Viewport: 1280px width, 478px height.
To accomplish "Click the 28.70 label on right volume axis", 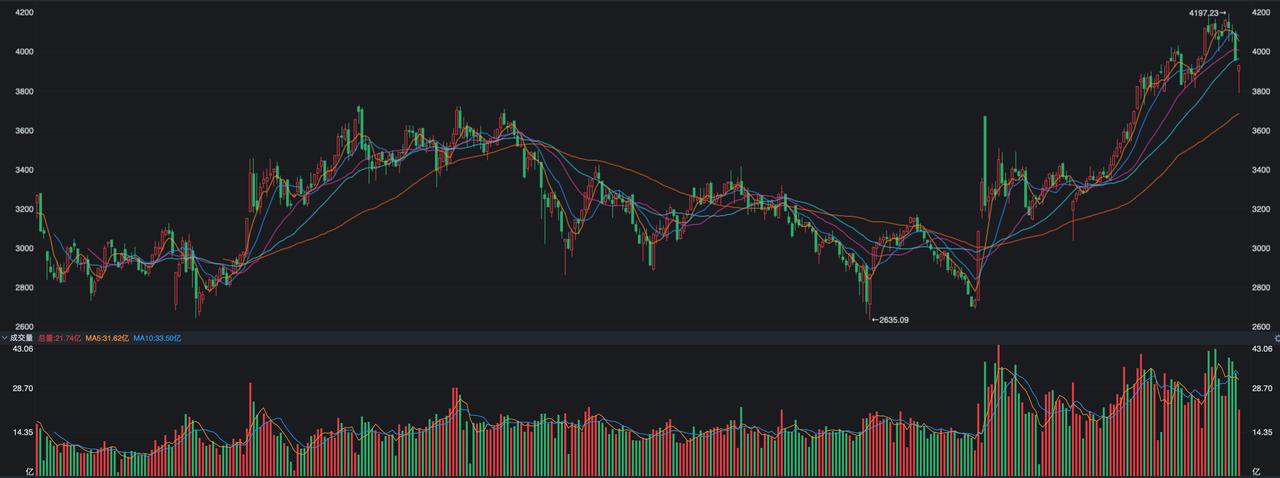I will [1261, 388].
